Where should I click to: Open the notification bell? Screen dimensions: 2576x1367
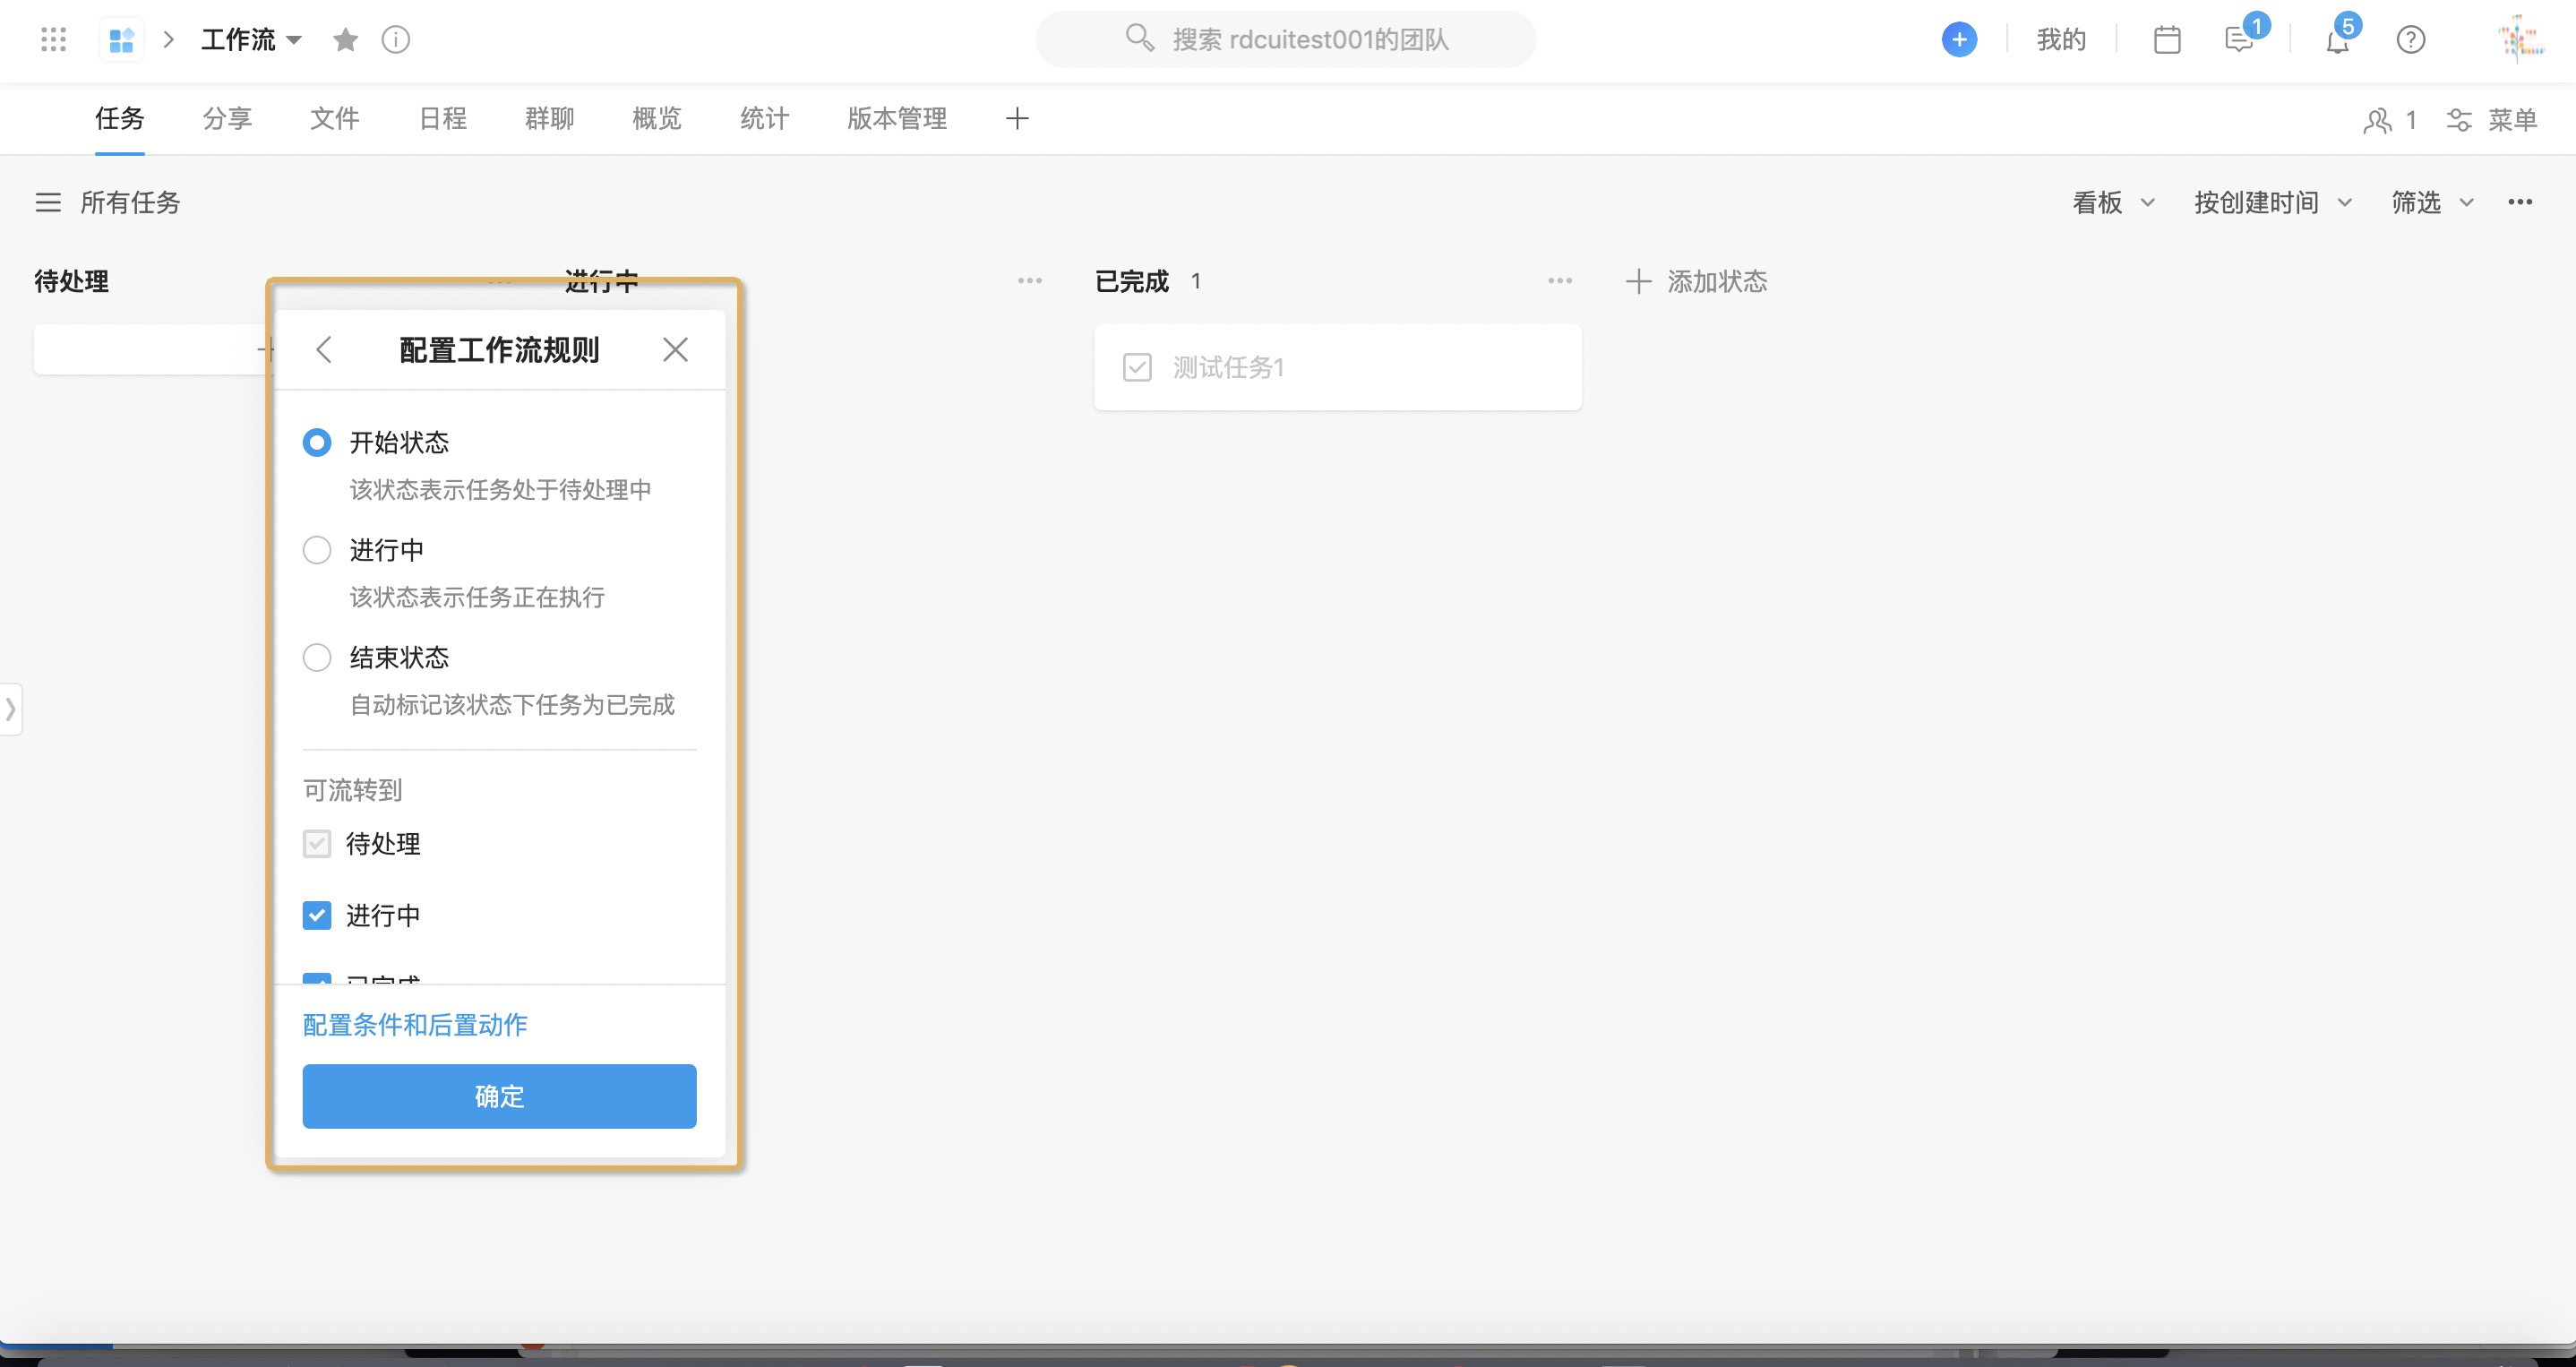click(2337, 40)
